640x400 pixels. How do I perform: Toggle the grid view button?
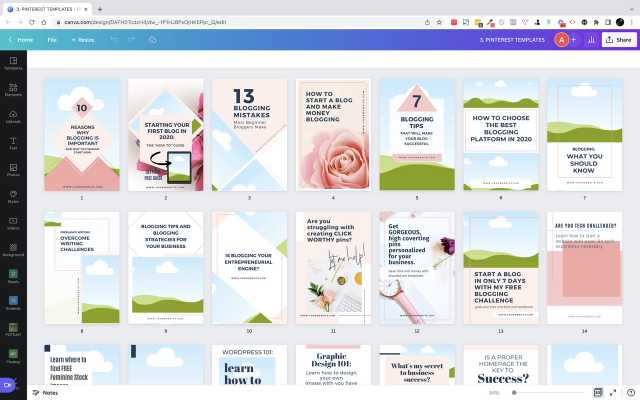598,393
